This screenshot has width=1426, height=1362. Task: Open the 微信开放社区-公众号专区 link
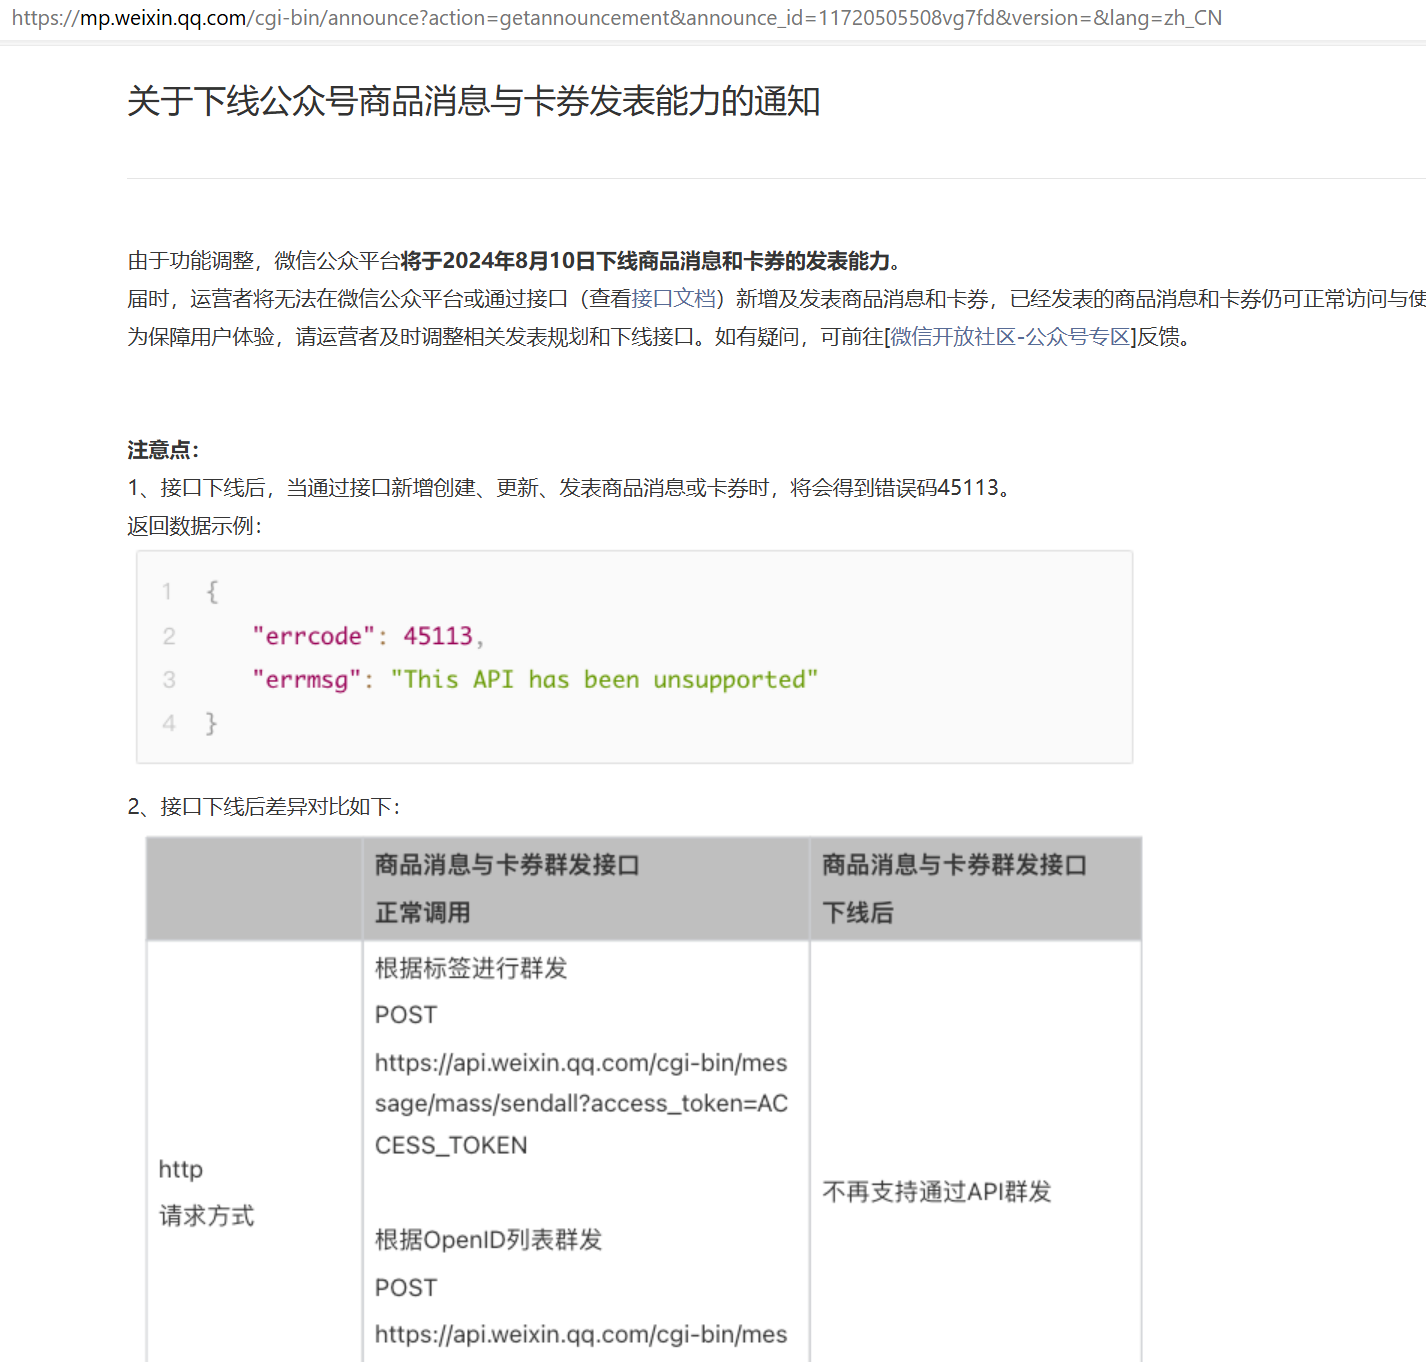[1010, 337]
